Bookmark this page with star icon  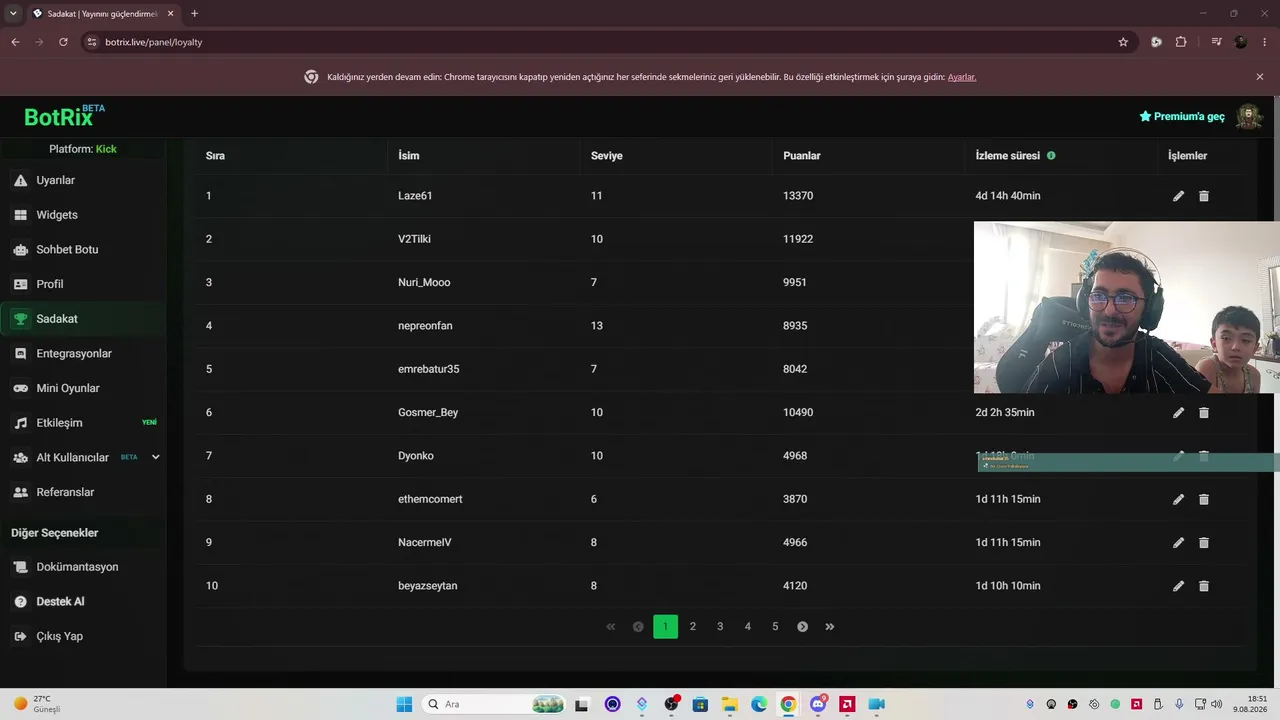point(1123,42)
